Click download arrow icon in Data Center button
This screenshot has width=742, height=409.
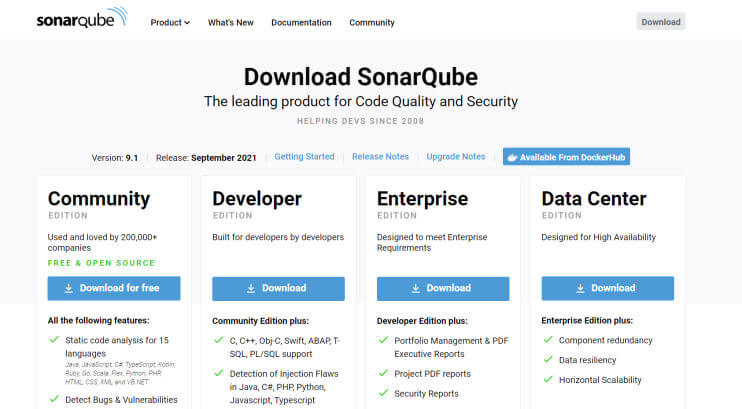[x=580, y=288]
